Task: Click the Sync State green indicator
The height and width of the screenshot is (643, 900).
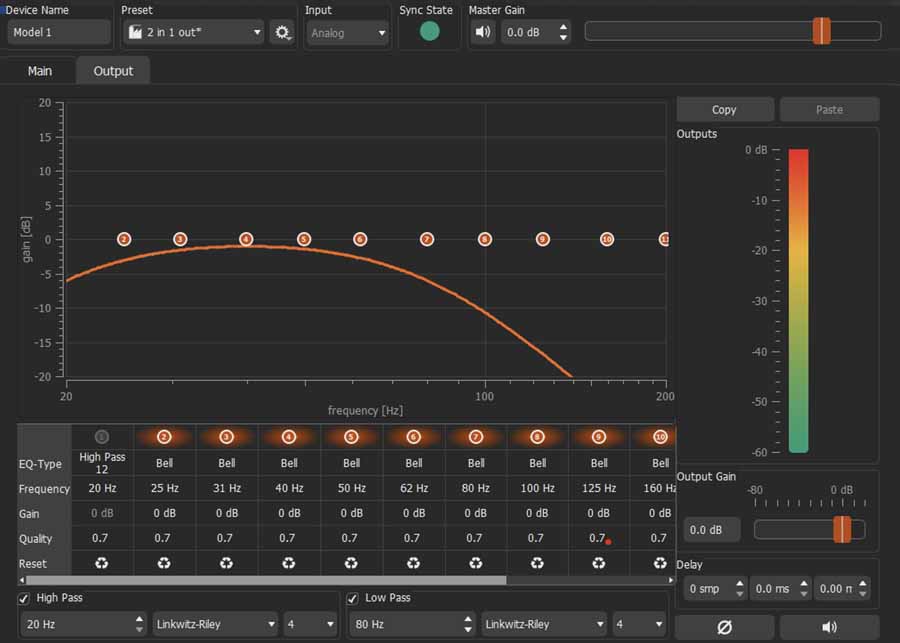Action: click(429, 32)
